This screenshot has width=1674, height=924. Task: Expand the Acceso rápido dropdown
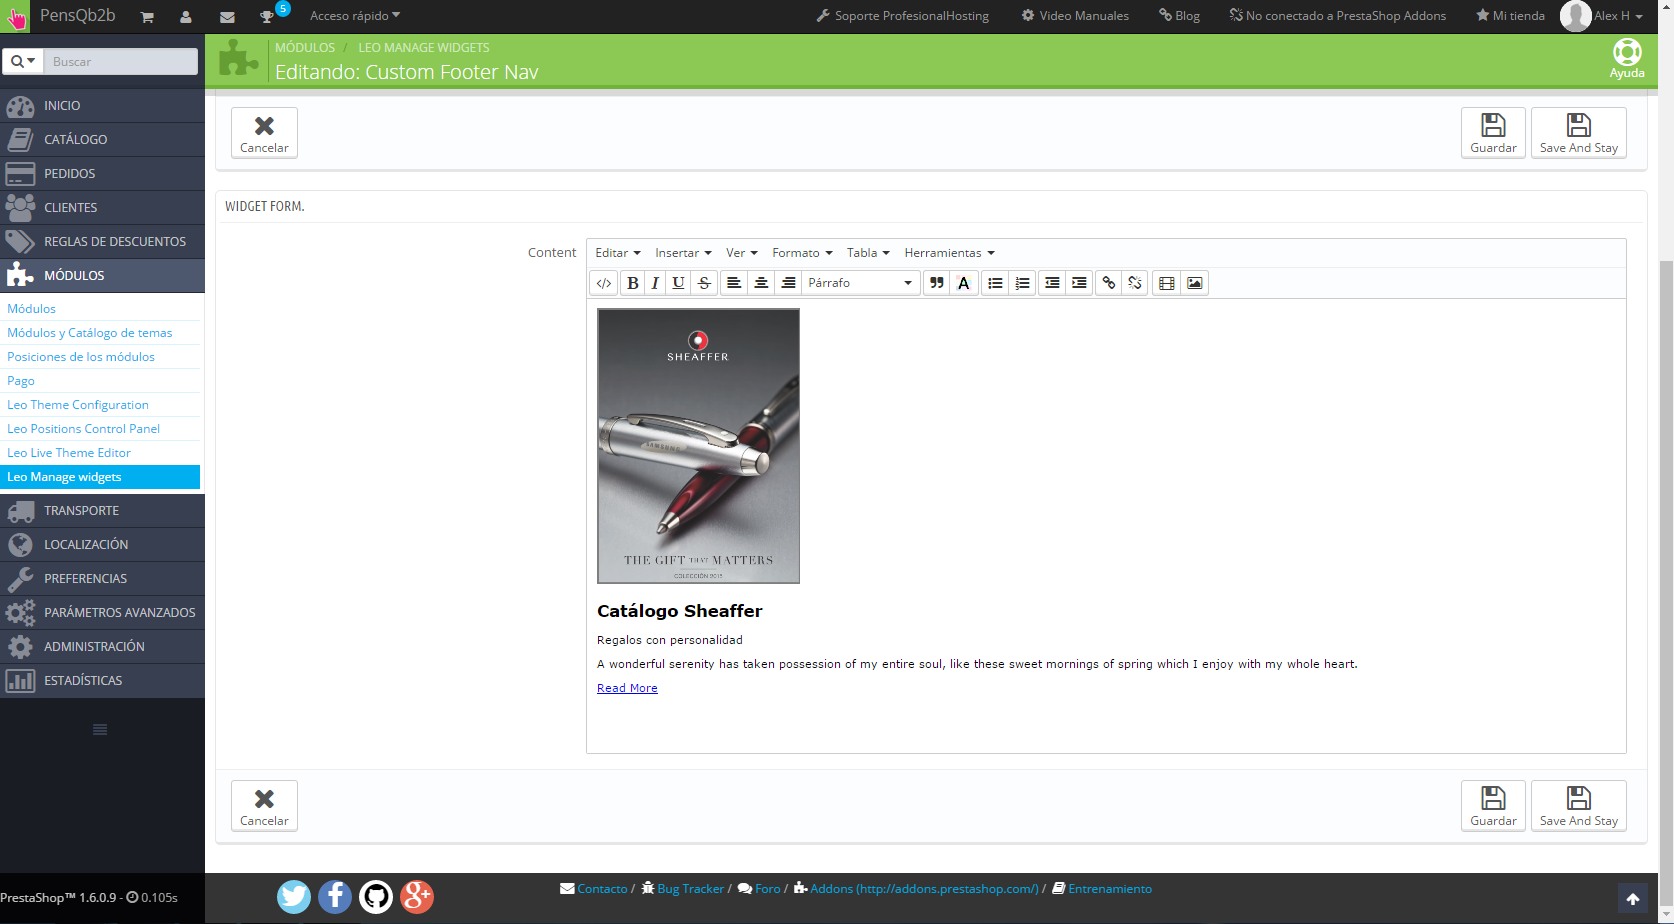pyautogui.click(x=355, y=16)
